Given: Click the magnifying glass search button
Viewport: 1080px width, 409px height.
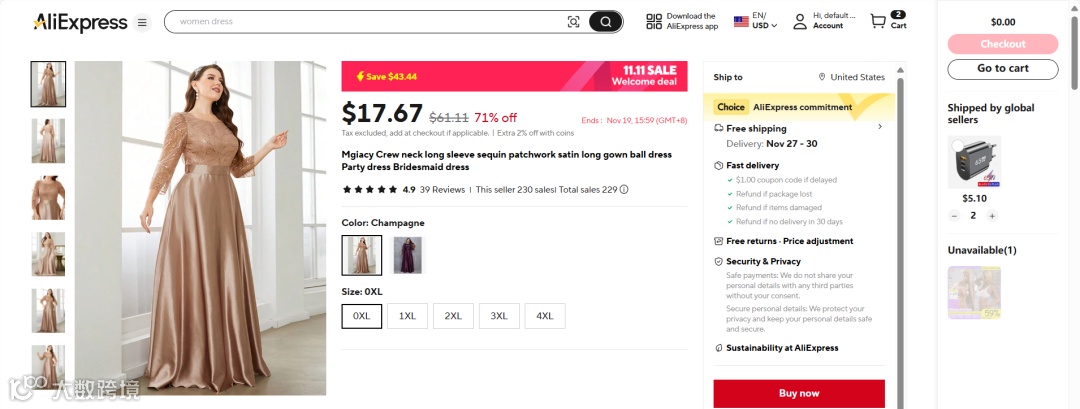Looking at the screenshot, I should (x=605, y=22).
